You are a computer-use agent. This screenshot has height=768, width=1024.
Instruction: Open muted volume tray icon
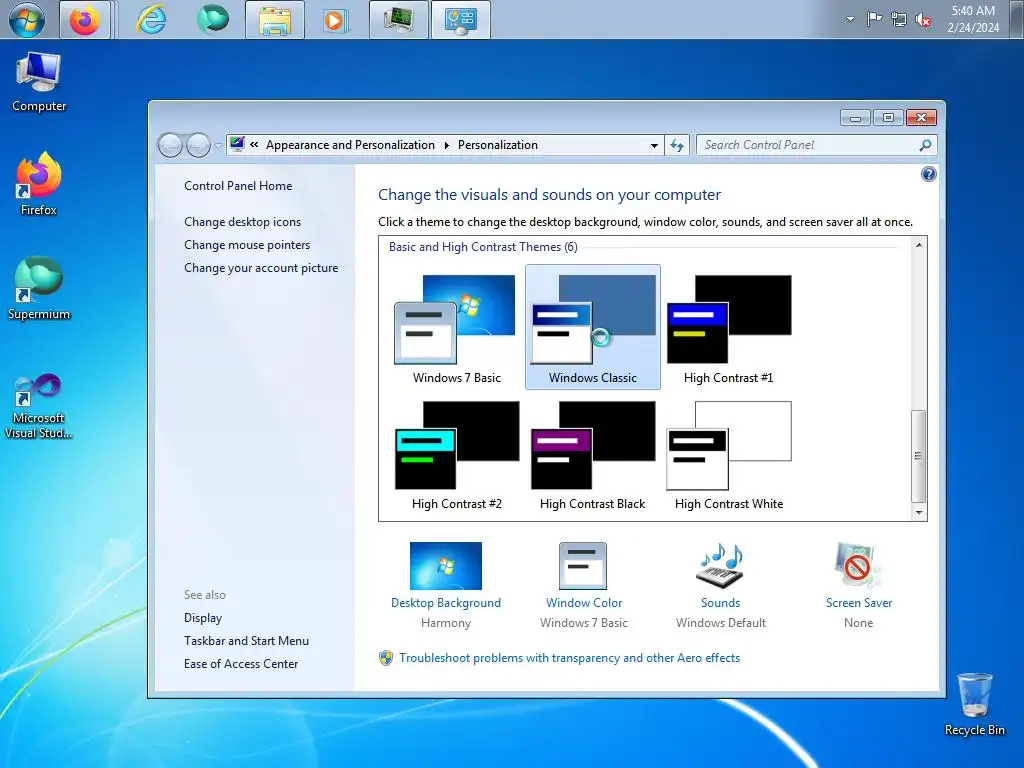click(923, 19)
